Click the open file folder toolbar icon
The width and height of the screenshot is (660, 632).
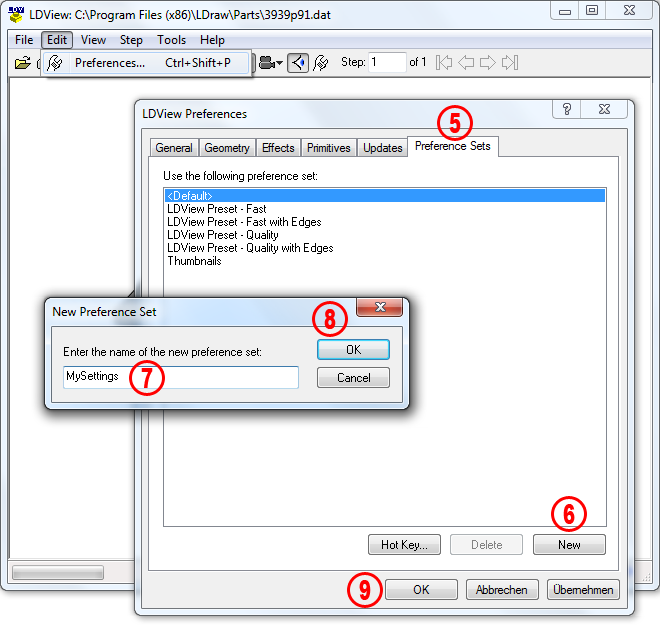[23, 63]
